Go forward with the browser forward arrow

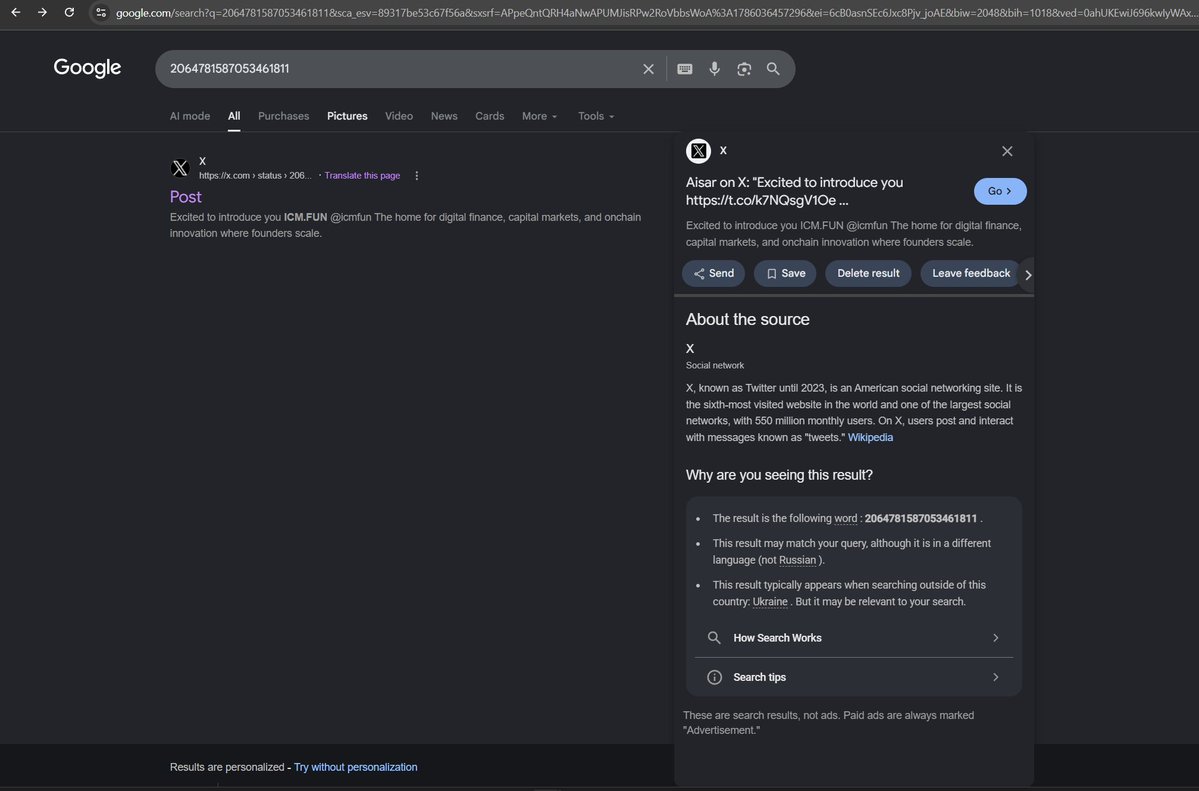tap(42, 12)
